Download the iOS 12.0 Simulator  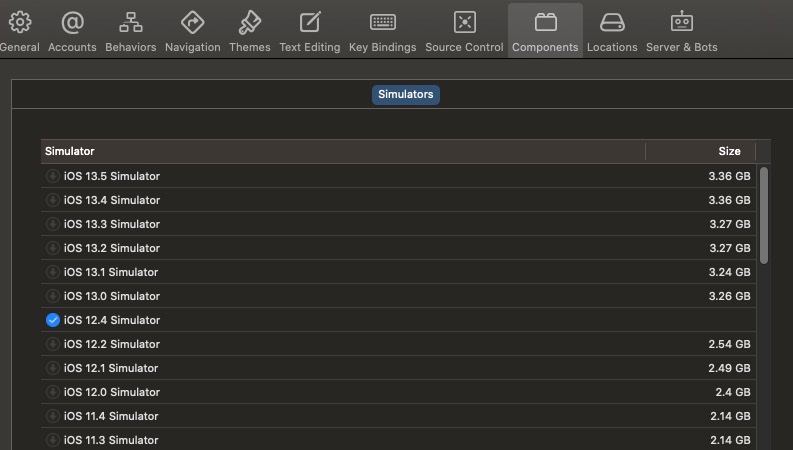pos(53,392)
